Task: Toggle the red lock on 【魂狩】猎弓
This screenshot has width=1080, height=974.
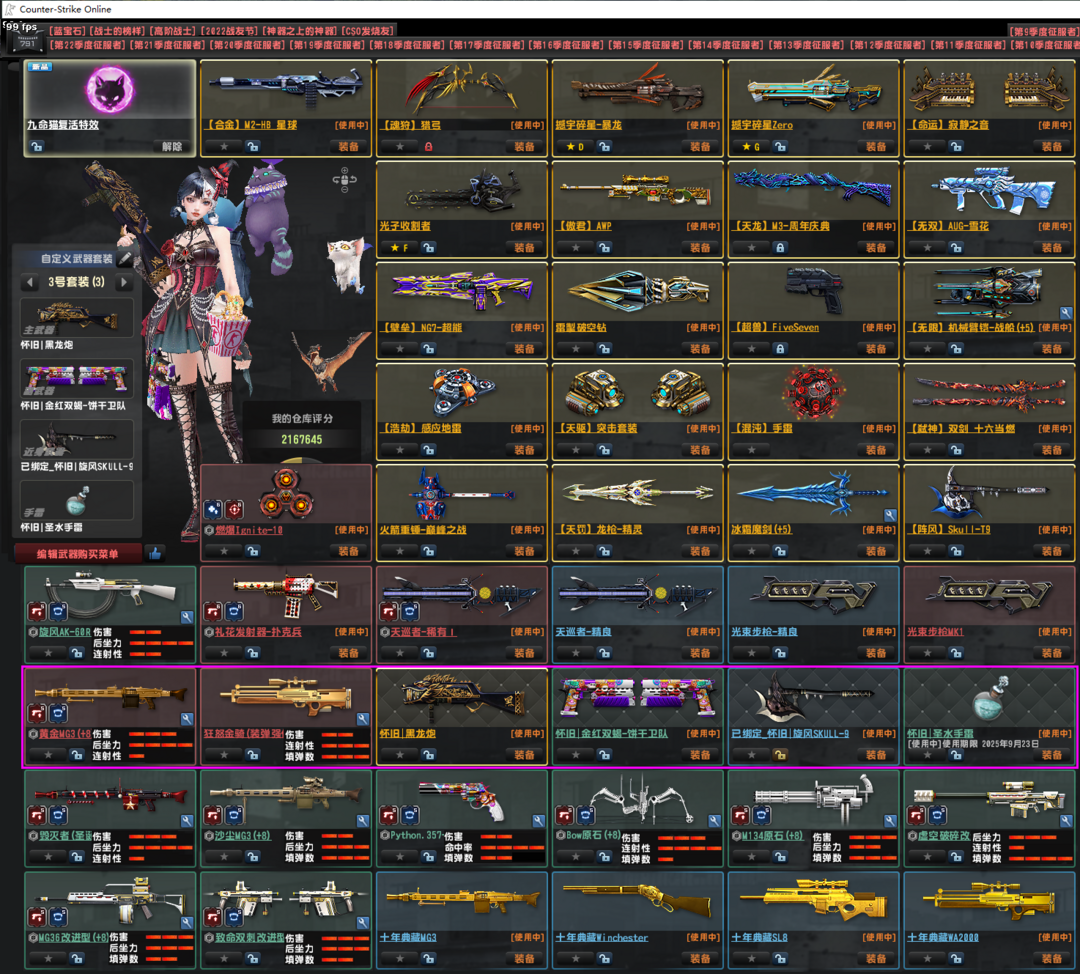Action: [x=428, y=147]
